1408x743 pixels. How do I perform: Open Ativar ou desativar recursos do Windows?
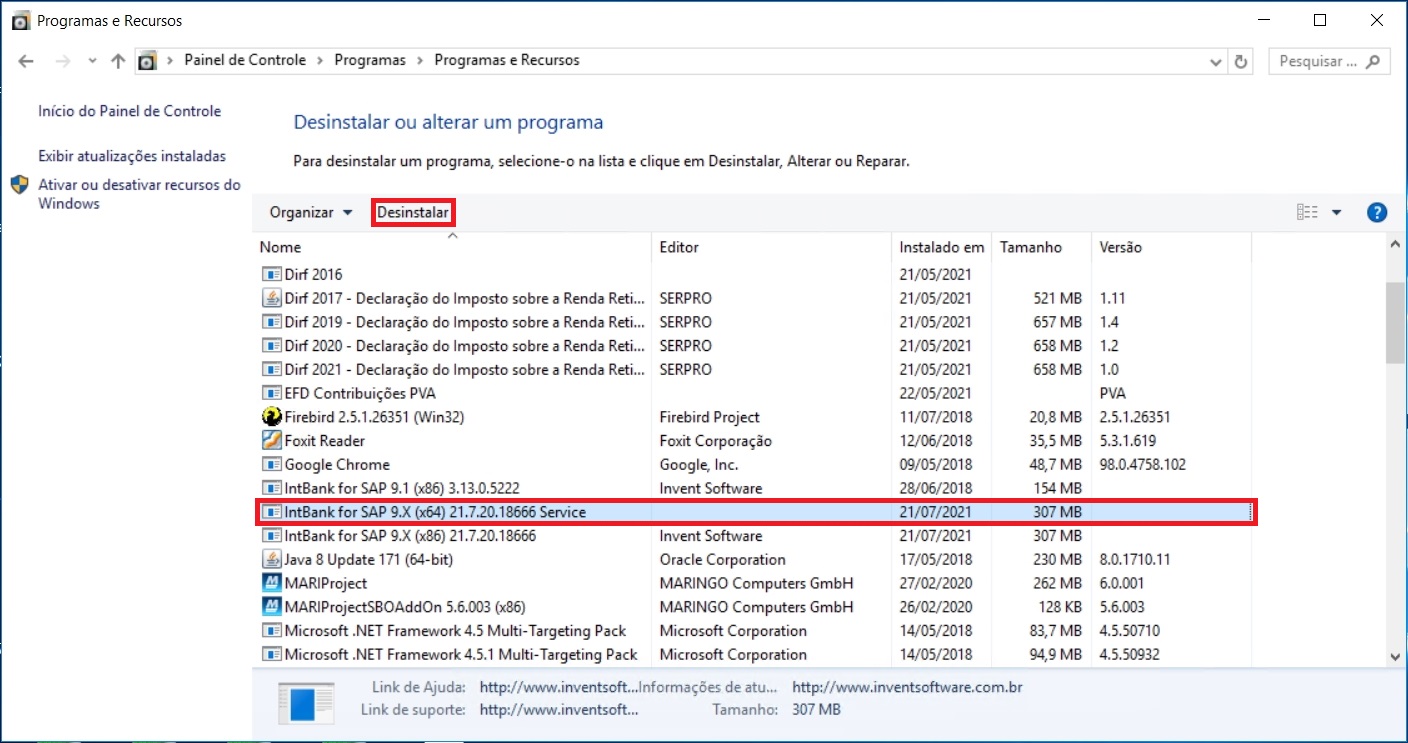pyautogui.click(x=139, y=194)
